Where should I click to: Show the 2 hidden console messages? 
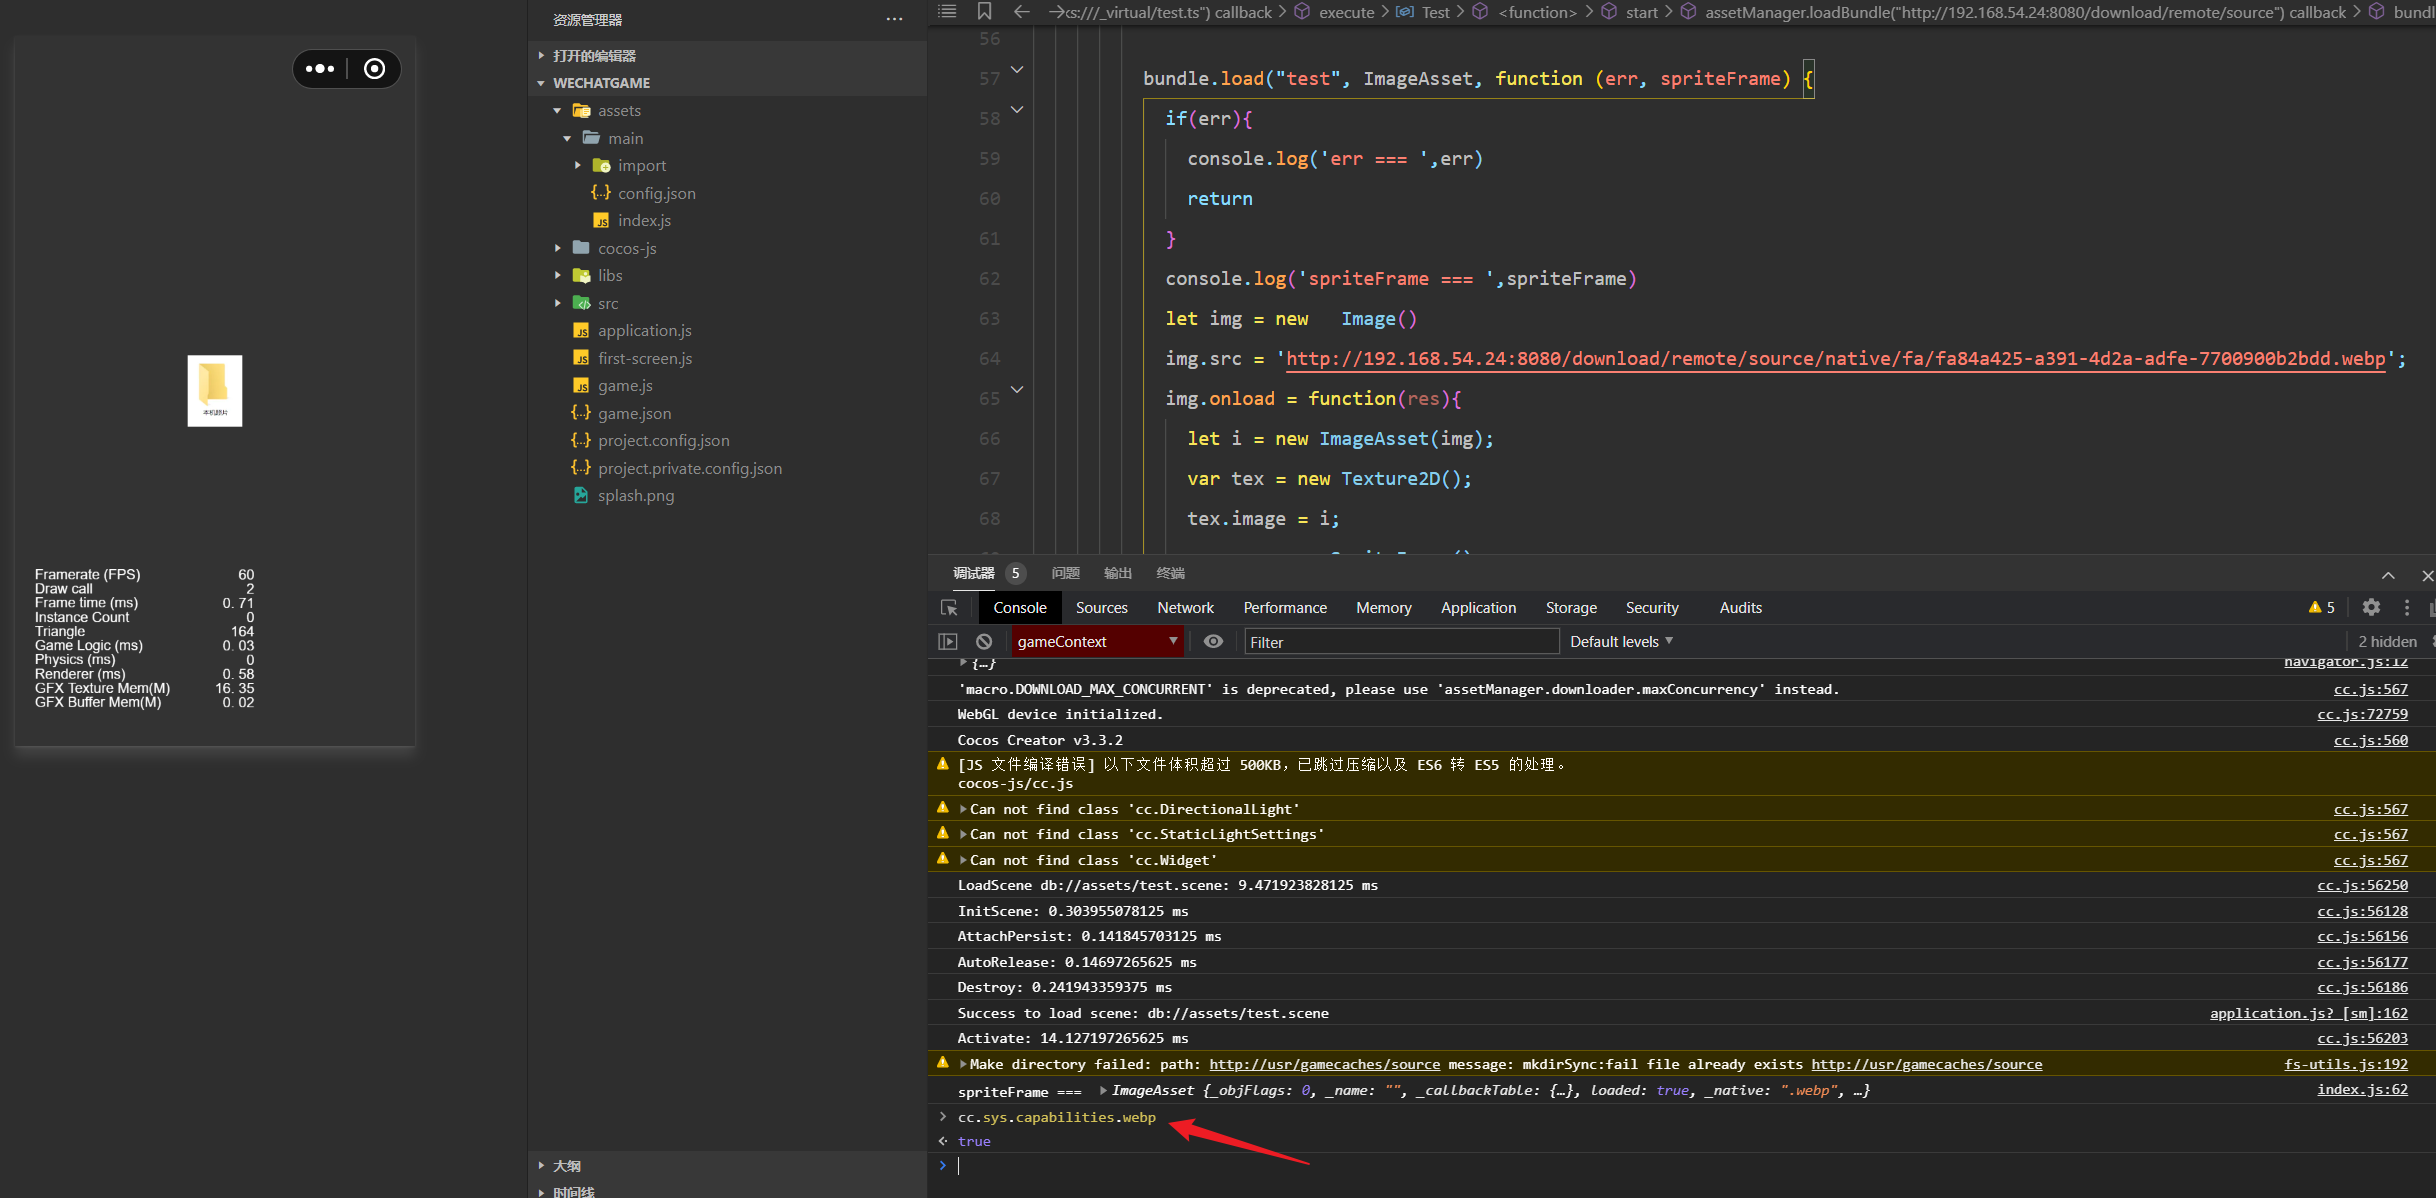coord(2387,641)
